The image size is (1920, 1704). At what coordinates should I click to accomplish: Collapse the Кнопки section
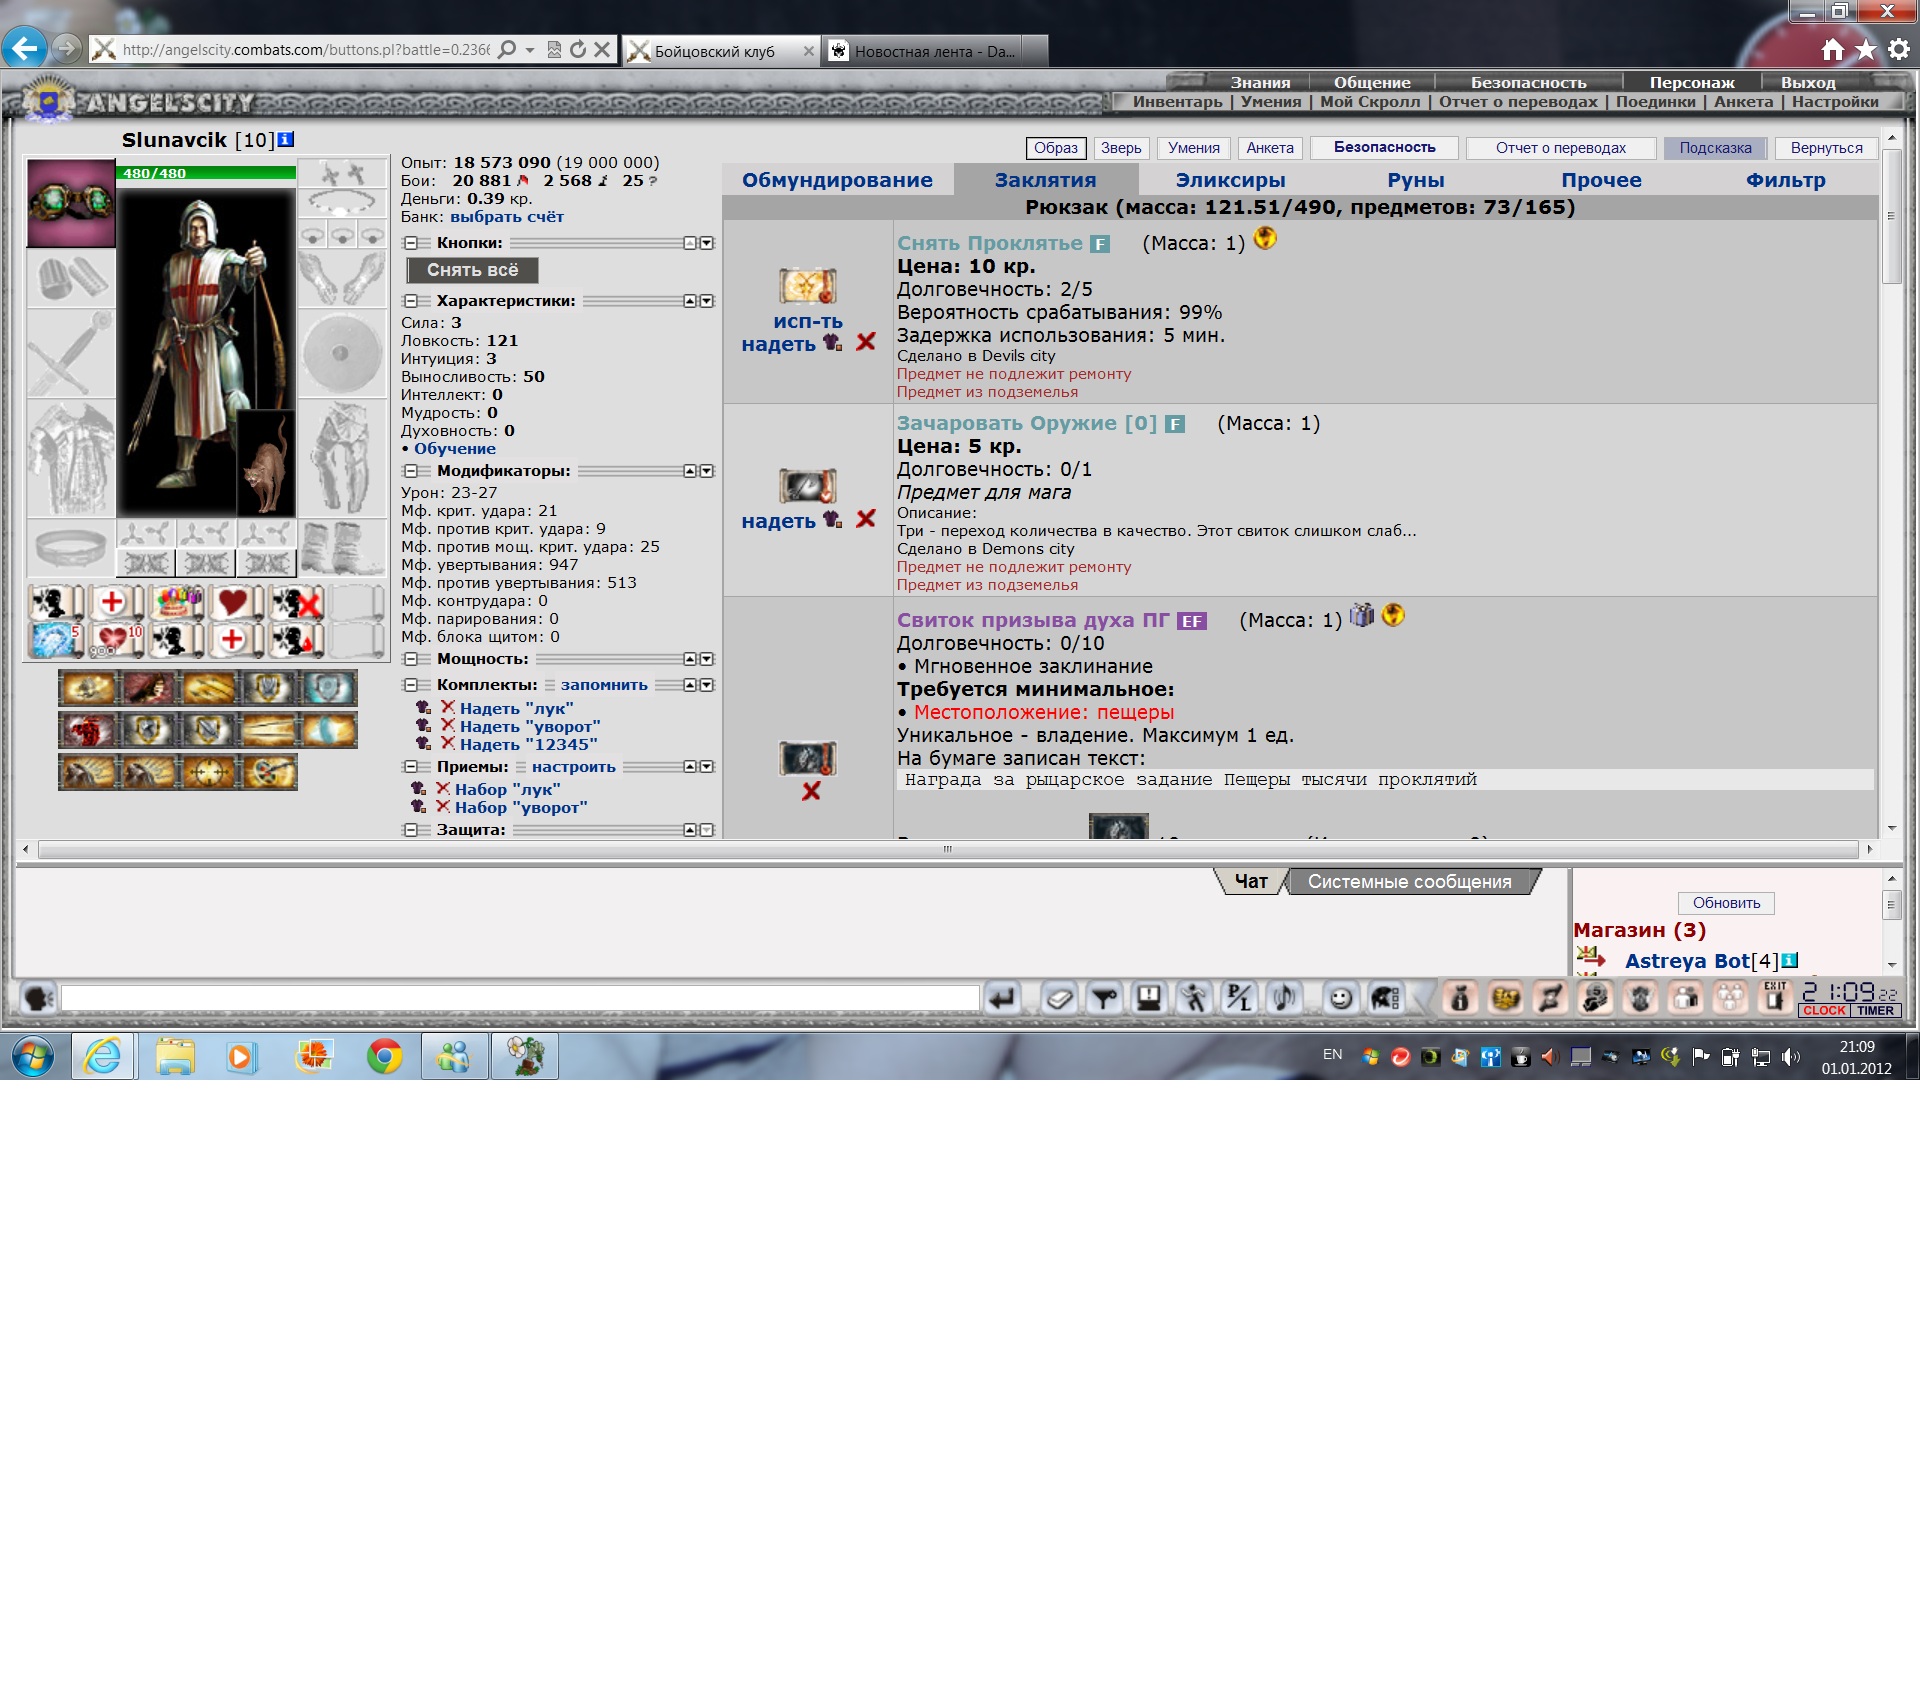410,243
